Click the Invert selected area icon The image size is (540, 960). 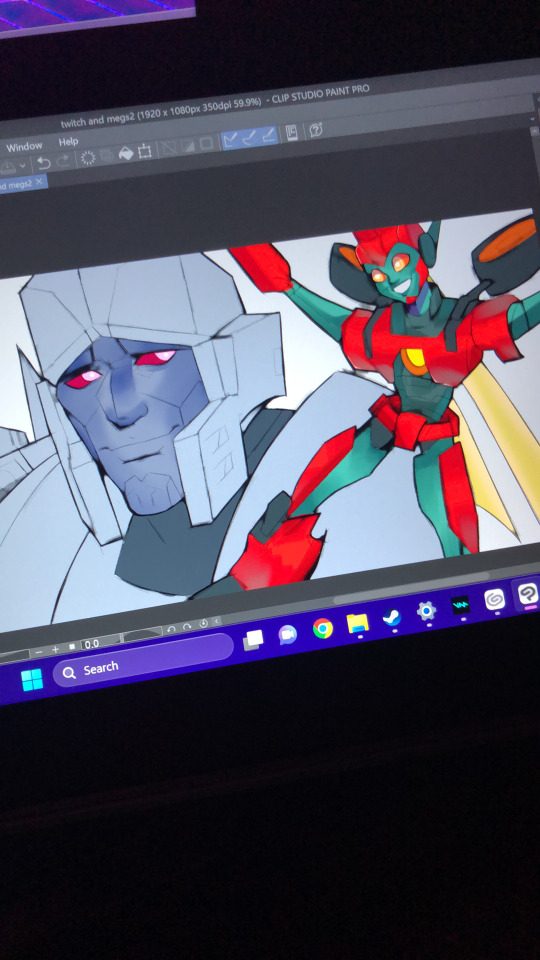[x=188, y=146]
